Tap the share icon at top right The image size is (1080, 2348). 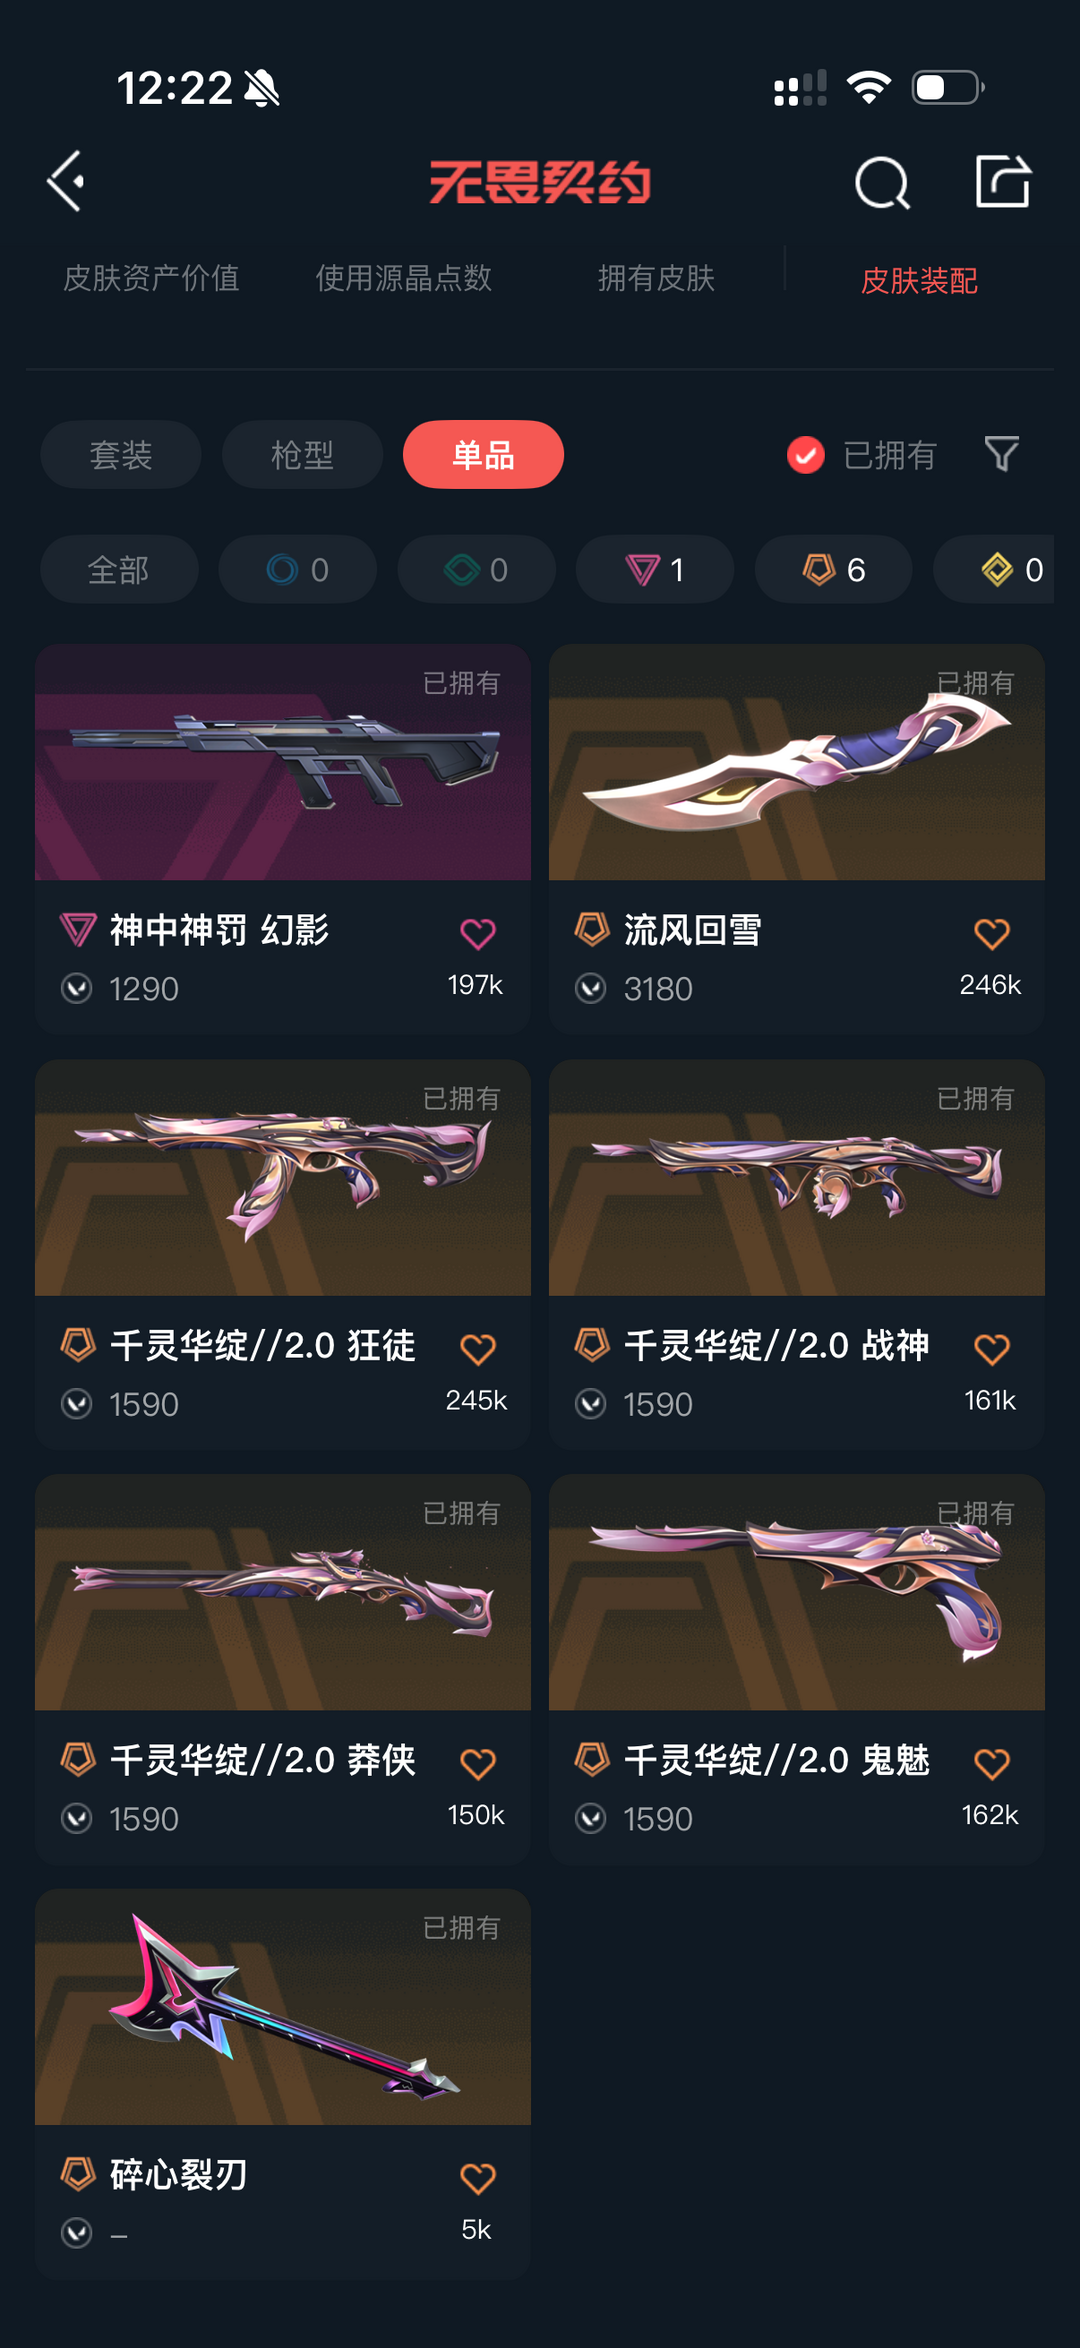[1003, 181]
